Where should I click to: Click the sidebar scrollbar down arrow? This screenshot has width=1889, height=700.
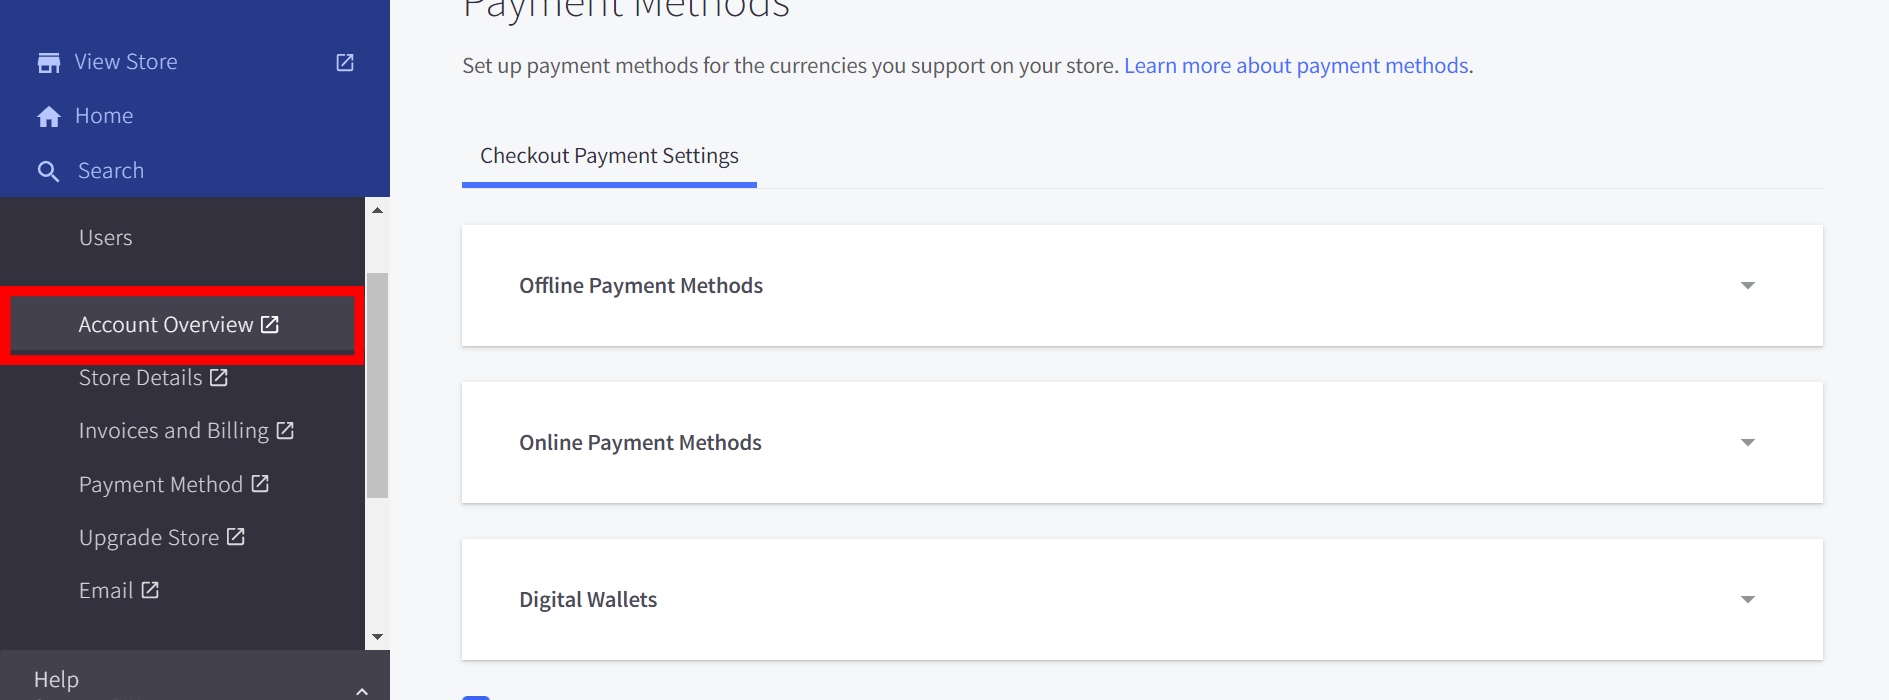[377, 637]
